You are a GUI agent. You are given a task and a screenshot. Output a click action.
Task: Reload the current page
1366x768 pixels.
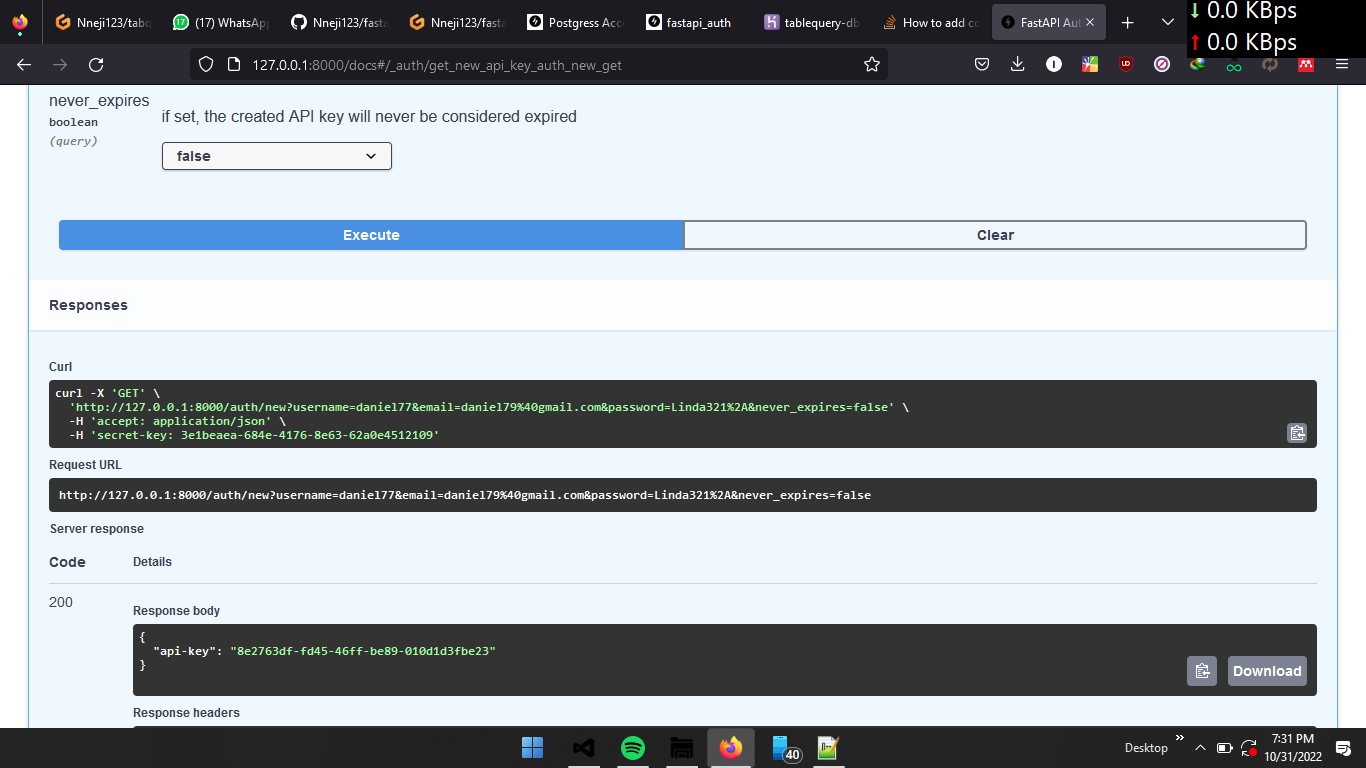[x=96, y=64]
